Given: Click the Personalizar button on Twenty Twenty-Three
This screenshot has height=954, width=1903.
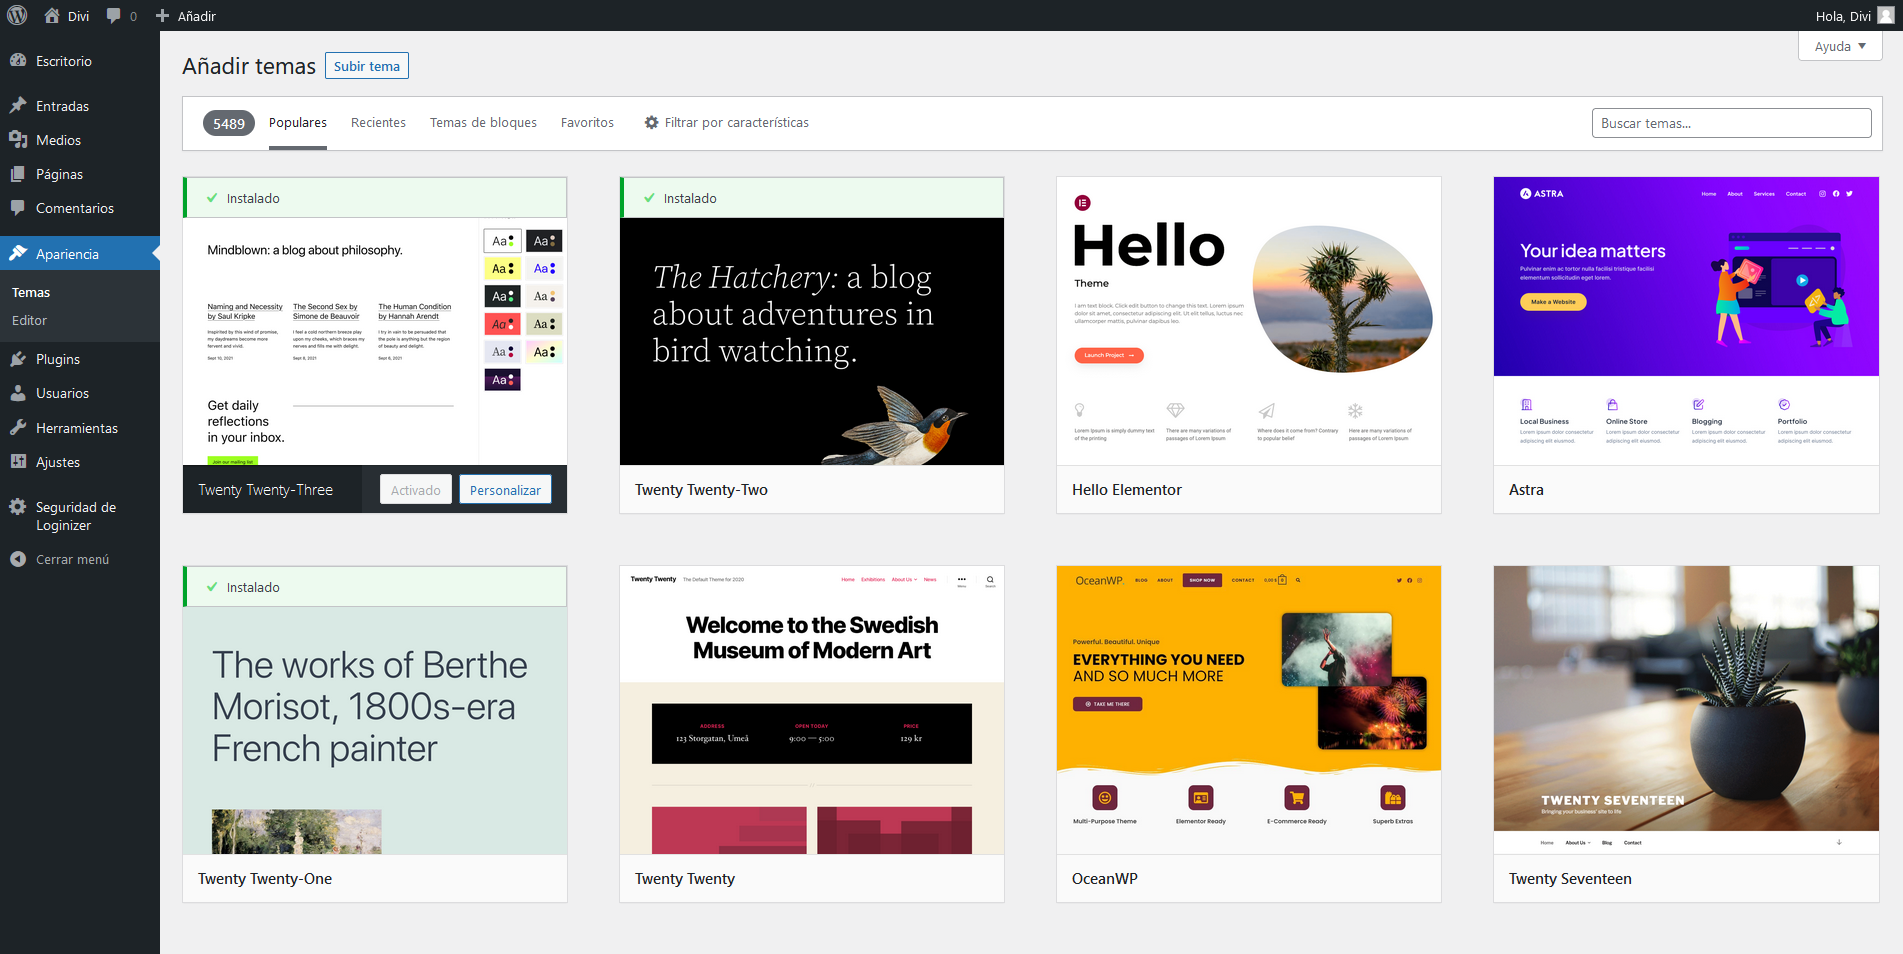Looking at the screenshot, I should click(505, 489).
